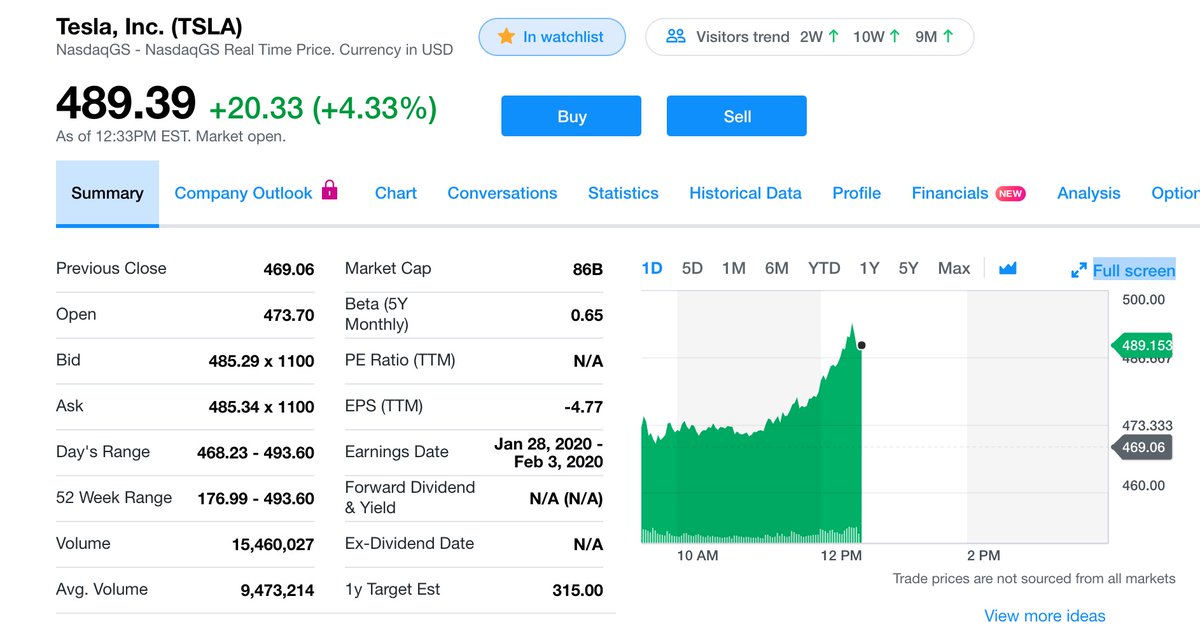Click the gray 469.06 previous close tag
The height and width of the screenshot is (638, 1200).
click(x=1141, y=447)
